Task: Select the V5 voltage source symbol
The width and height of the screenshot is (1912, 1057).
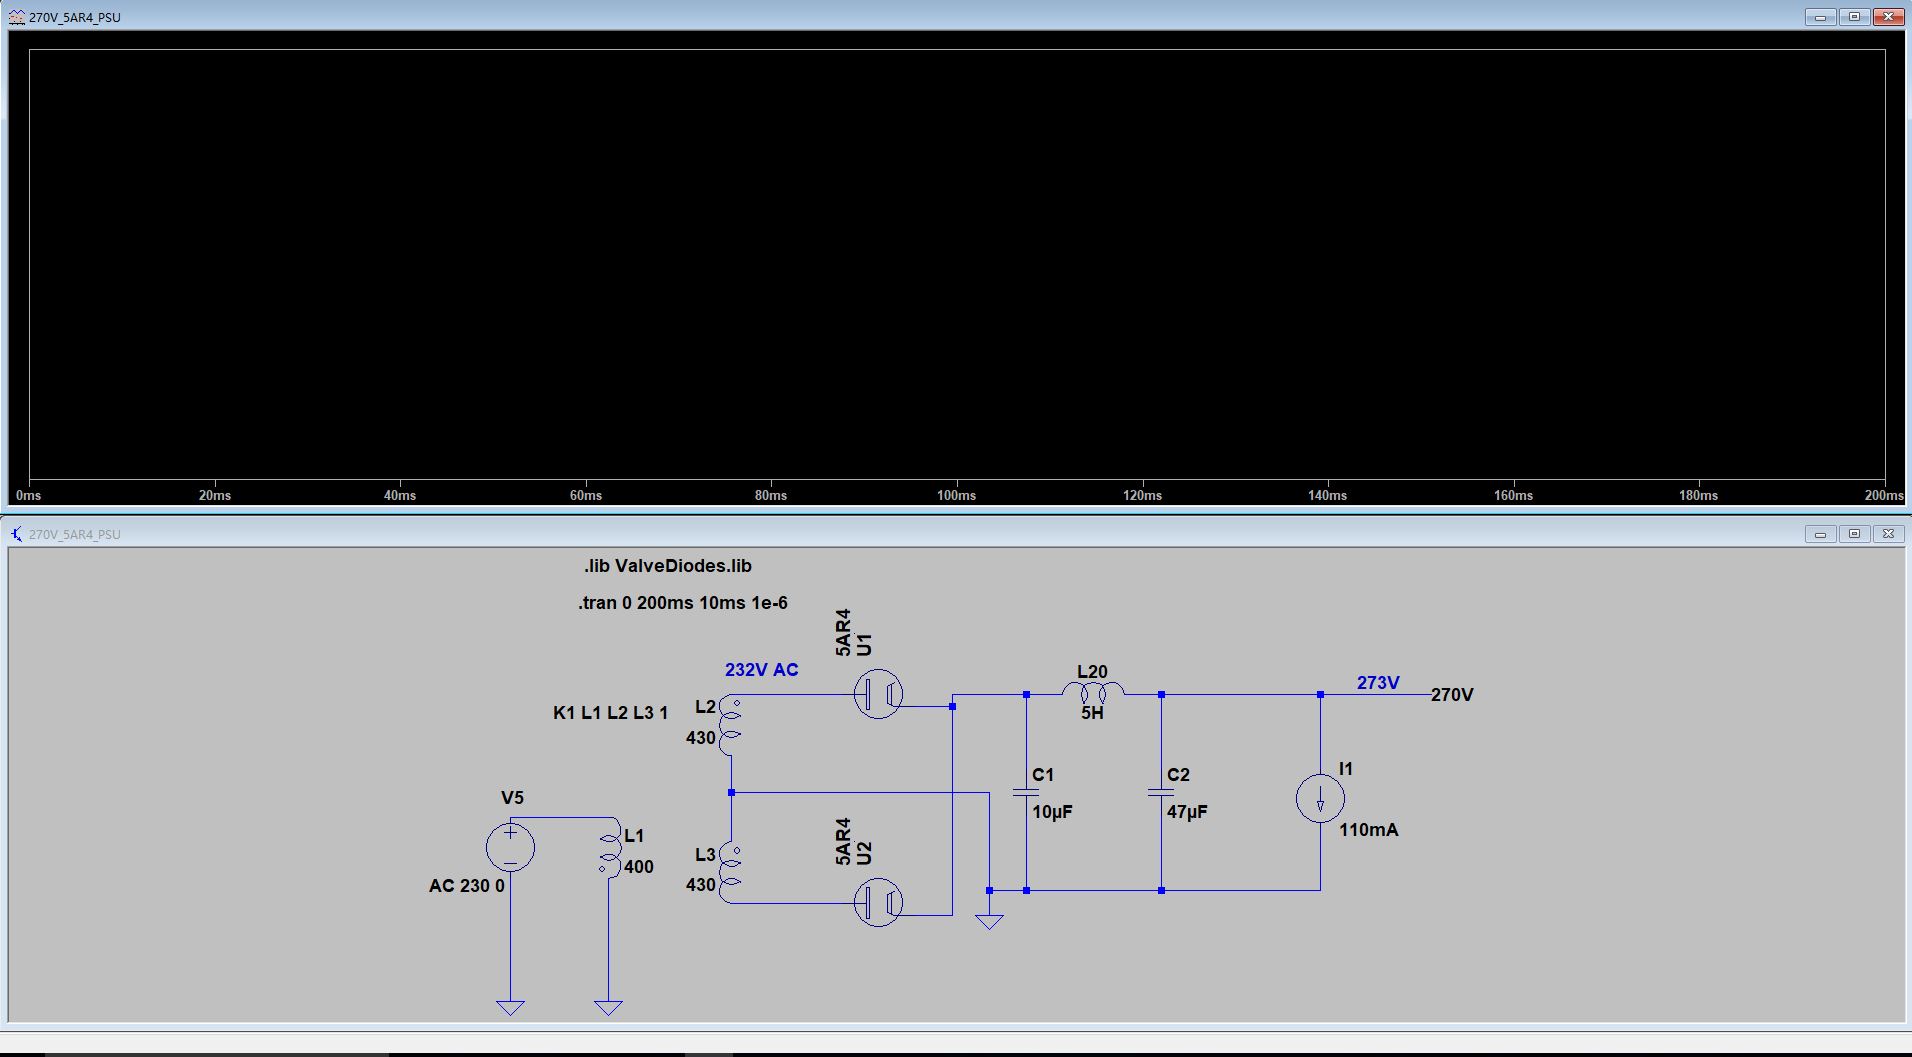Action: 510,848
